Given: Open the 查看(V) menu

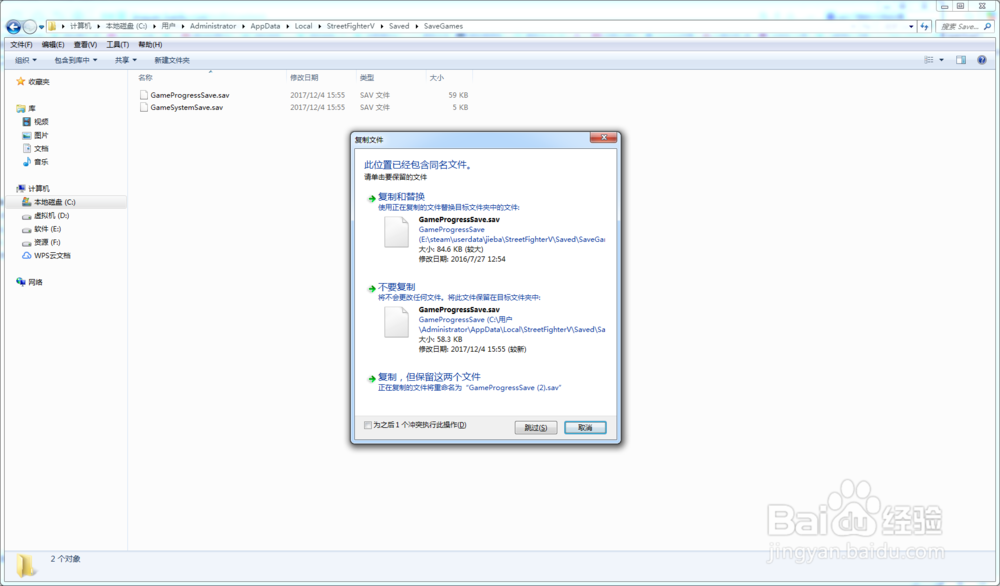Looking at the screenshot, I should tap(85, 45).
